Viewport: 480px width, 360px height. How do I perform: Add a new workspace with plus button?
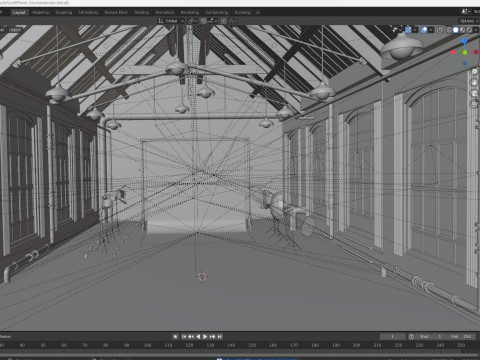click(258, 12)
